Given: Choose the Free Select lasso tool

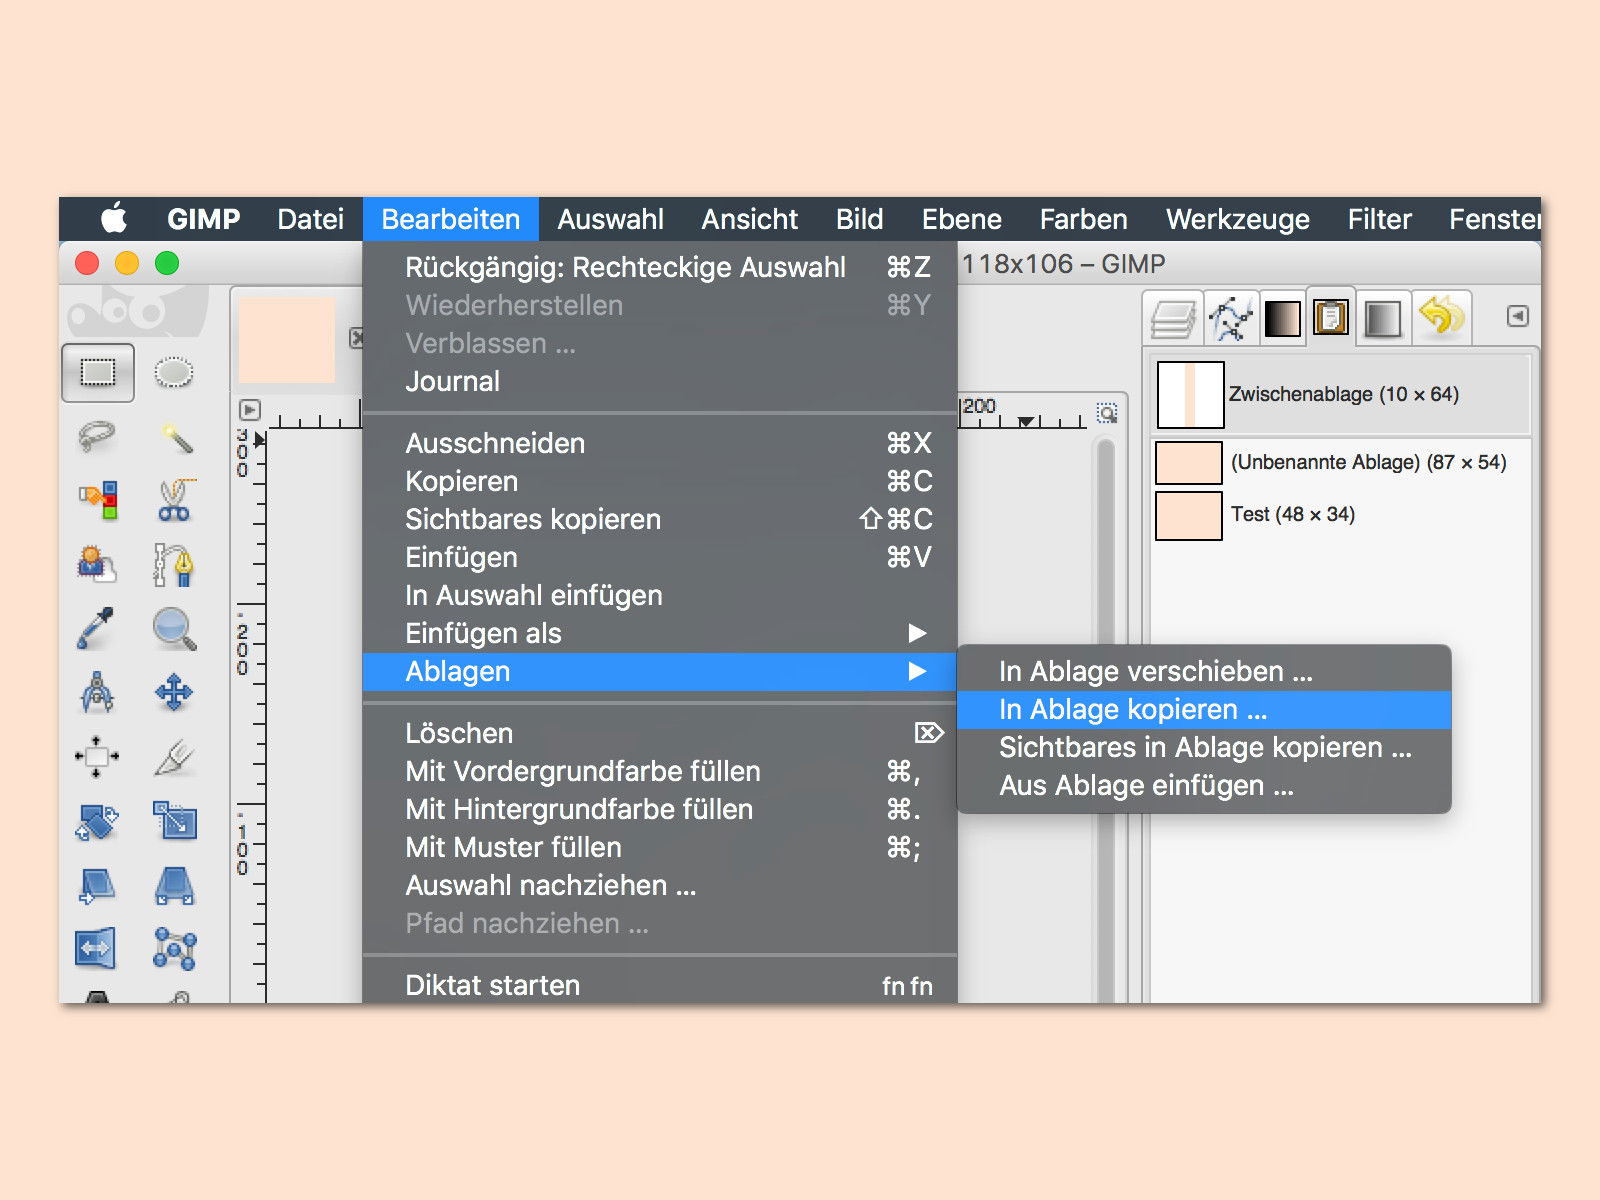Looking at the screenshot, I should click(x=97, y=437).
